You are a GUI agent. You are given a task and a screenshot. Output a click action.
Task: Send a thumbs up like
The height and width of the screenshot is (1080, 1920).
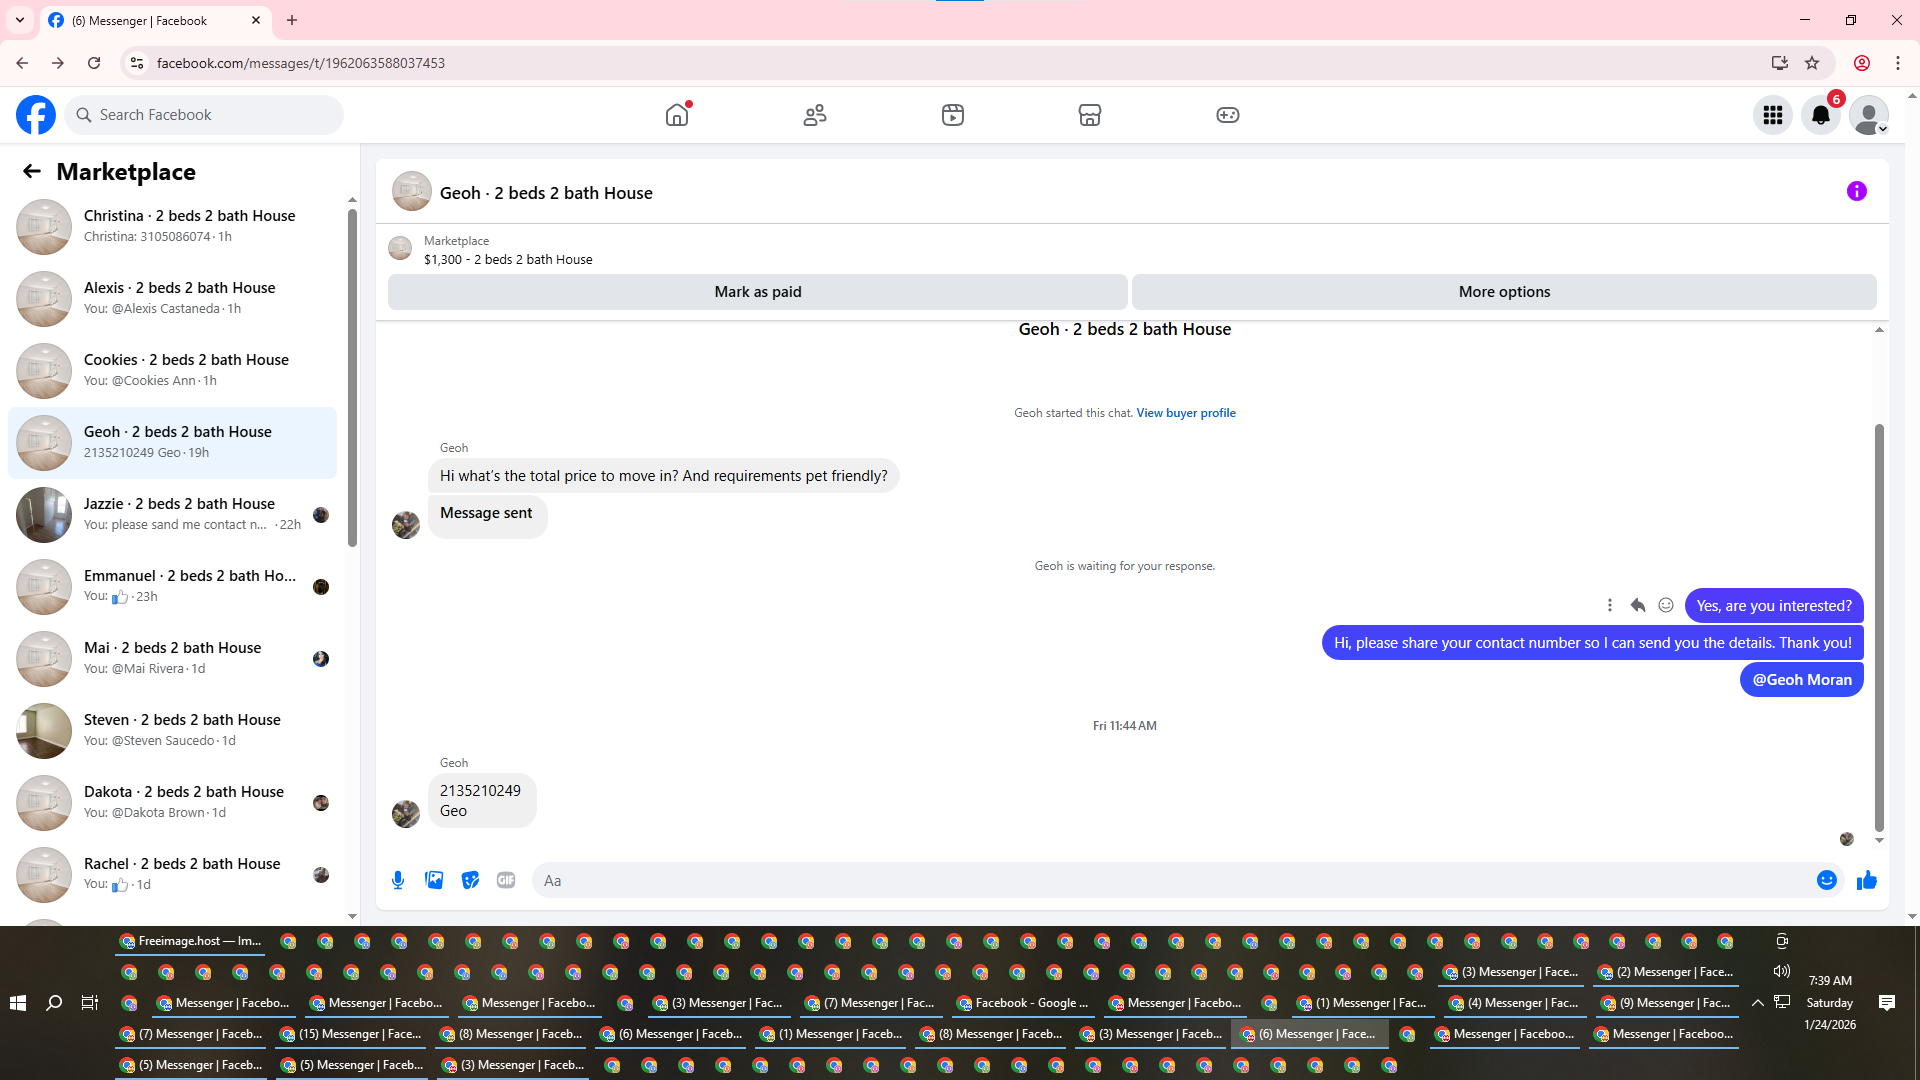(x=1866, y=880)
